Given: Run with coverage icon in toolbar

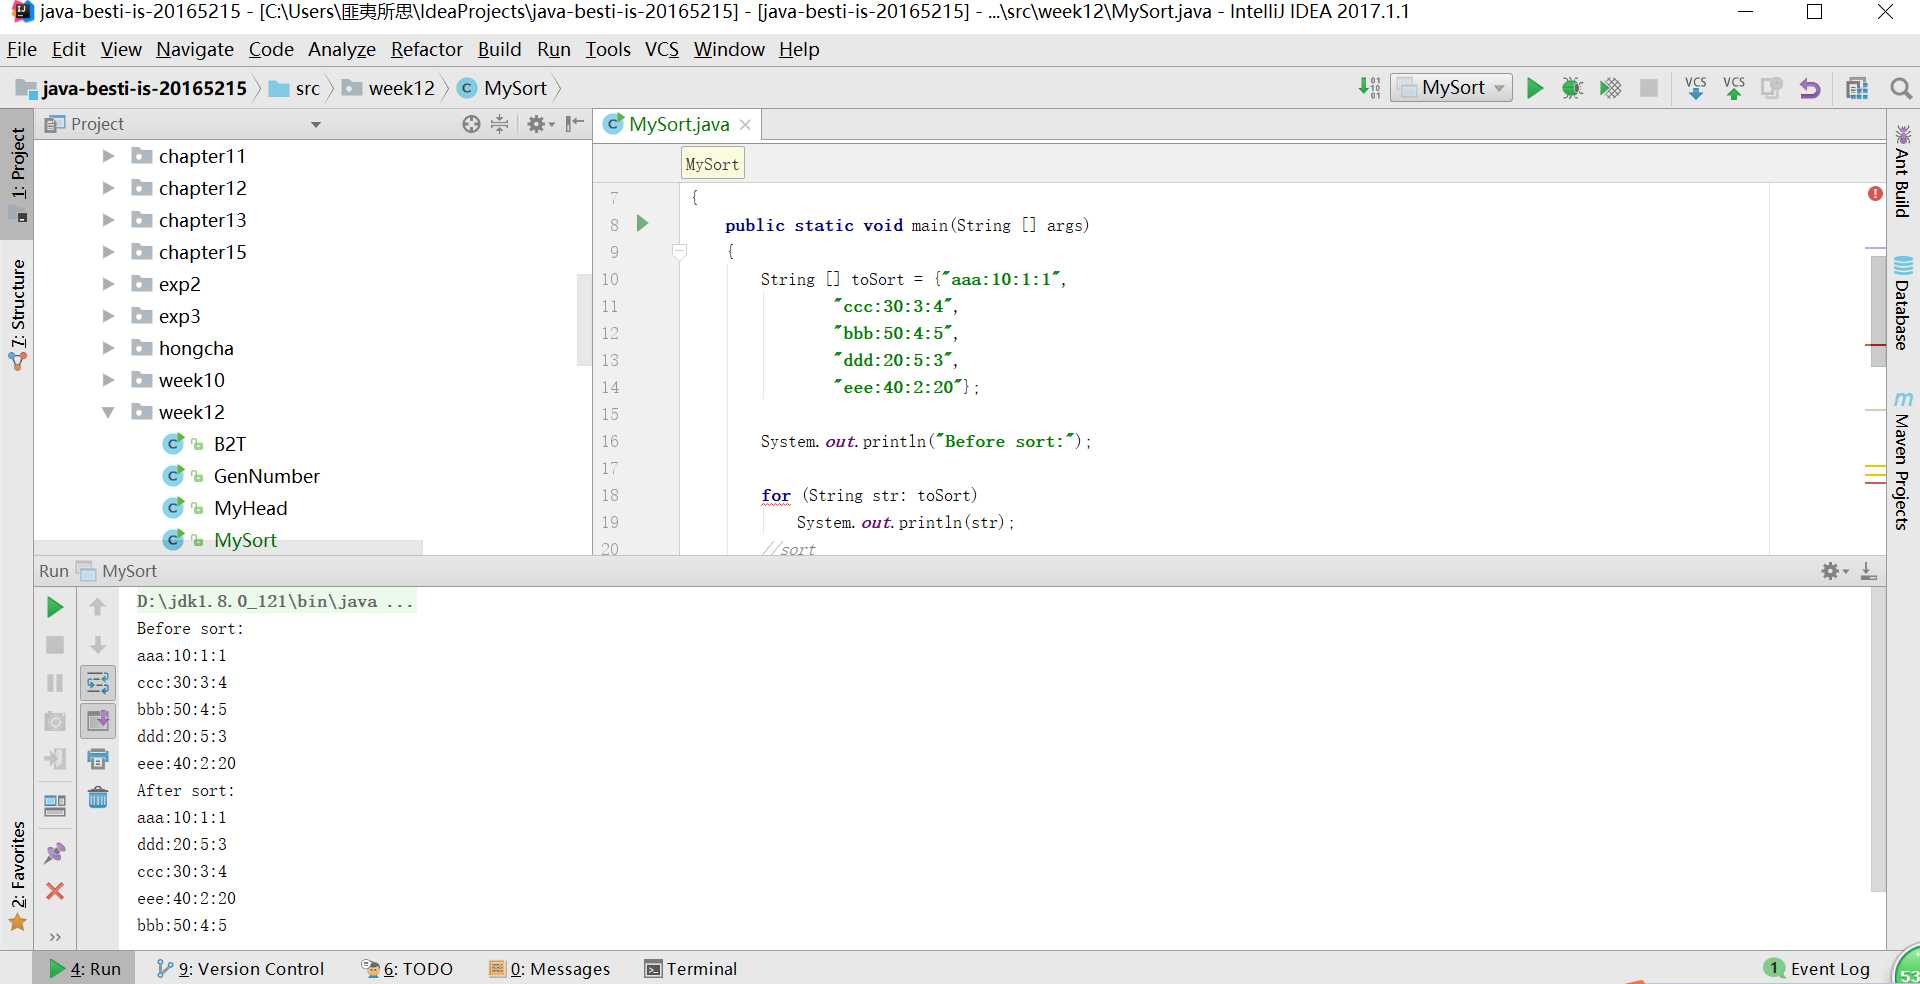Looking at the screenshot, I should [1610, 88].
